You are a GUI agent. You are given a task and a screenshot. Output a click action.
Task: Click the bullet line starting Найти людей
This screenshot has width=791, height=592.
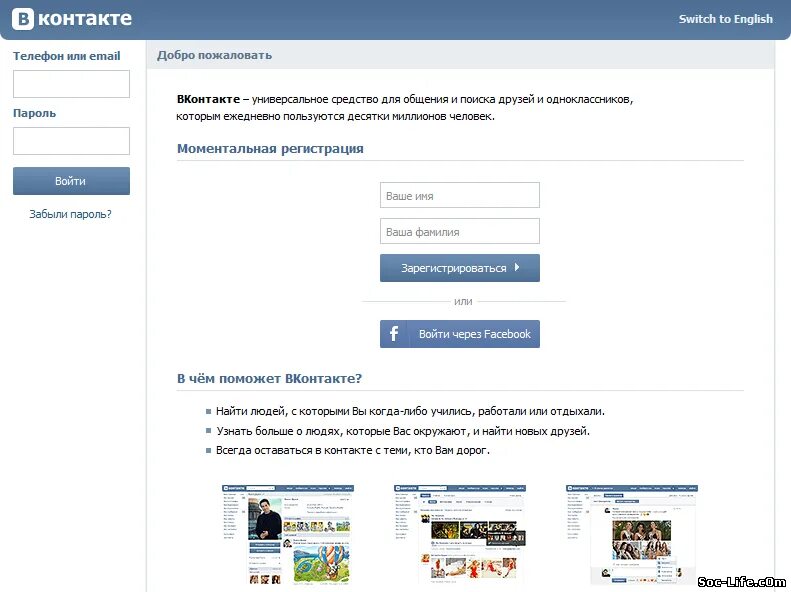point(410,411)
